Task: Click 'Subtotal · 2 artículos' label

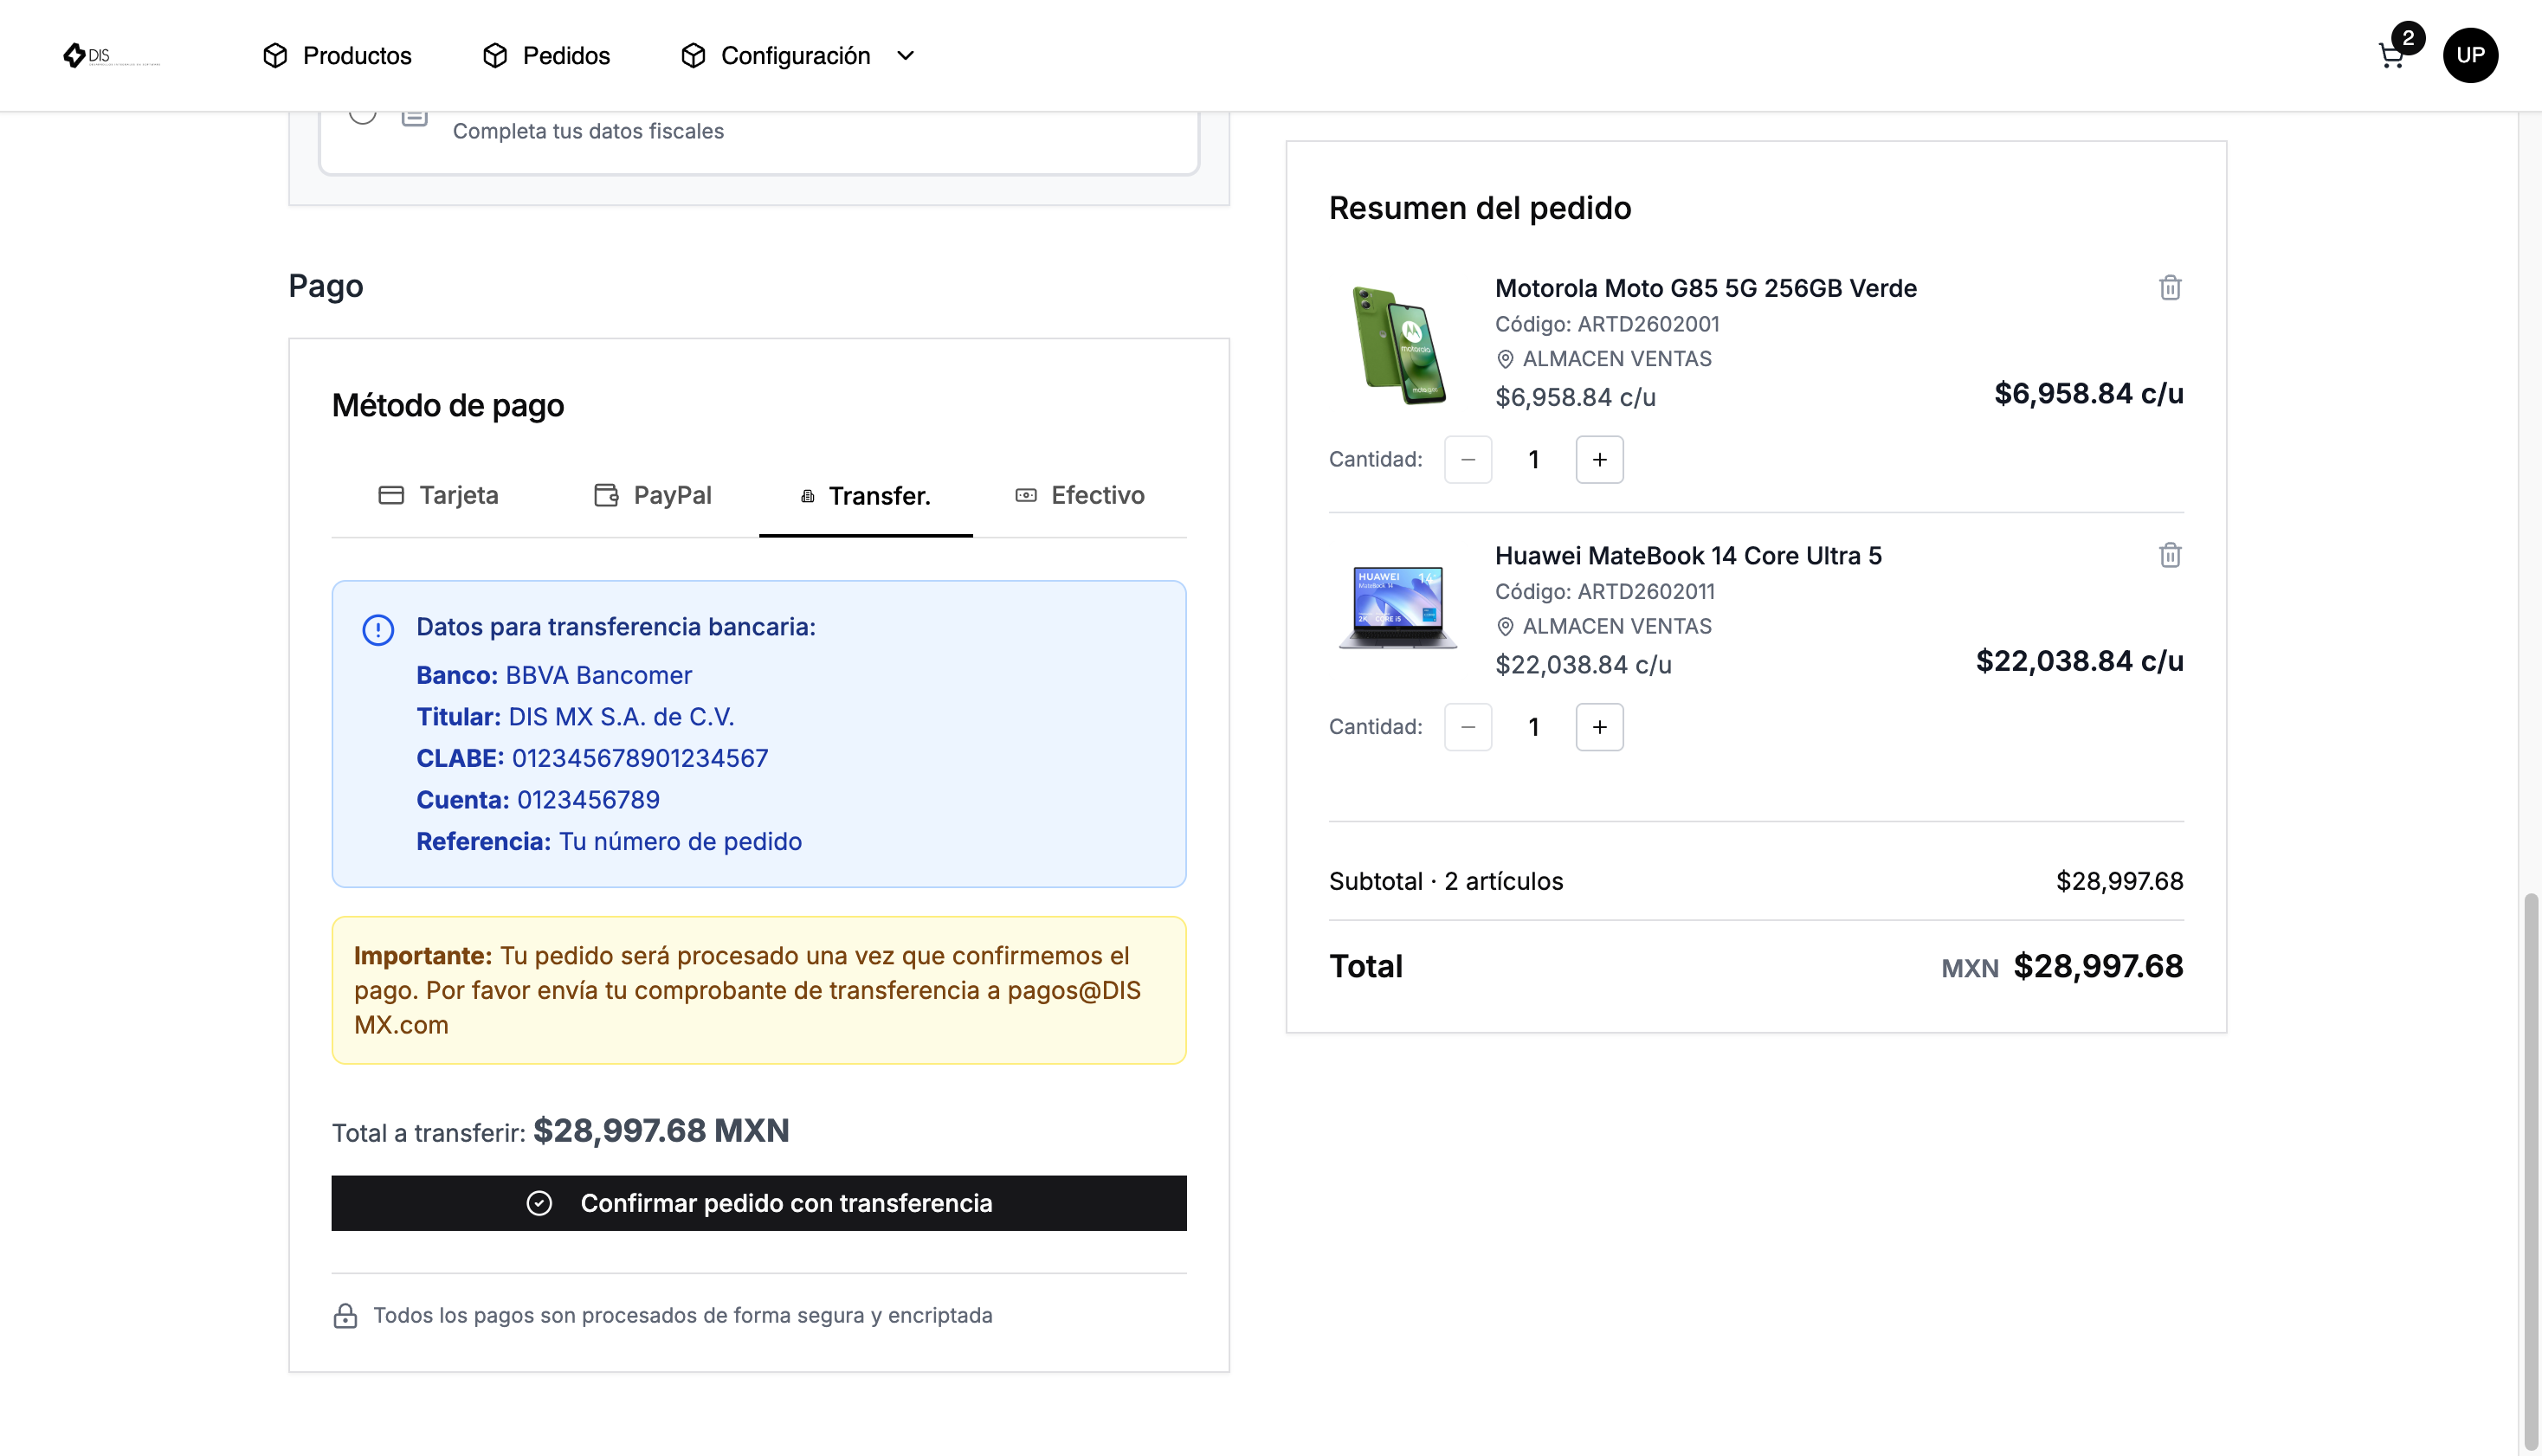Action: coord(1445,881)
